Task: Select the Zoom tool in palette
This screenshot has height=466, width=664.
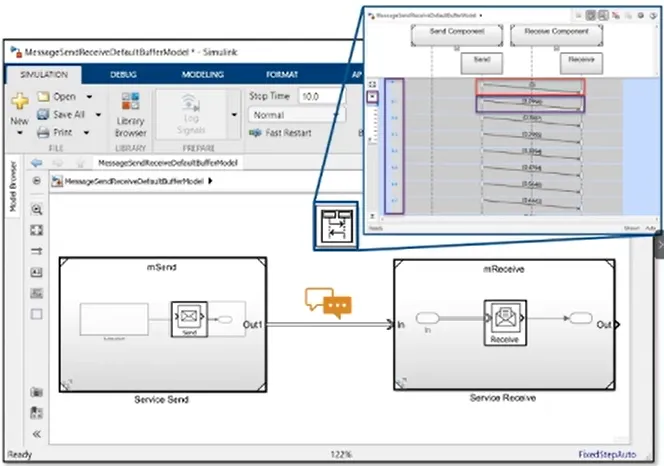Action: tap(36, 209)
